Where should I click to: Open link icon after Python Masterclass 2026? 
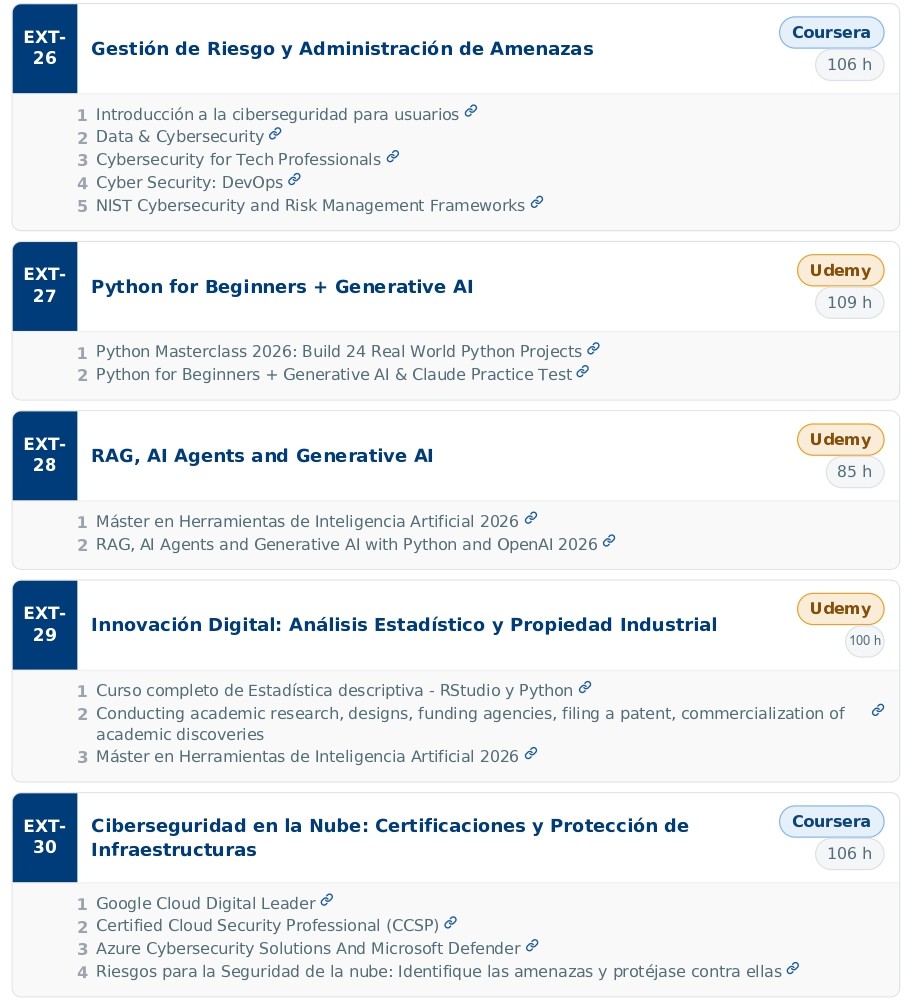[593, 348]
